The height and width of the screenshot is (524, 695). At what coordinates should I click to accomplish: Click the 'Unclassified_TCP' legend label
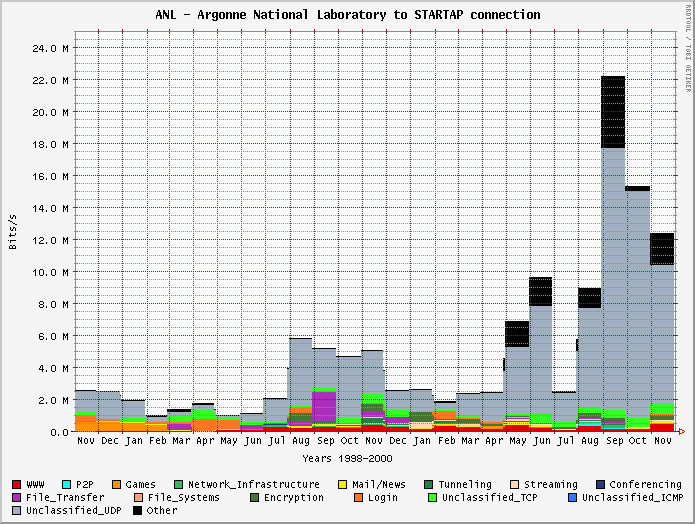(490, 498)
